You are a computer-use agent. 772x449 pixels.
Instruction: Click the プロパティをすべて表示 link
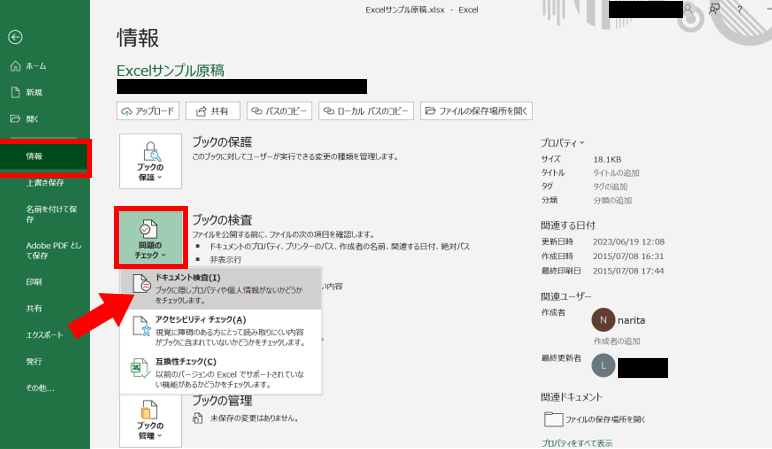(x=577, y=443)
